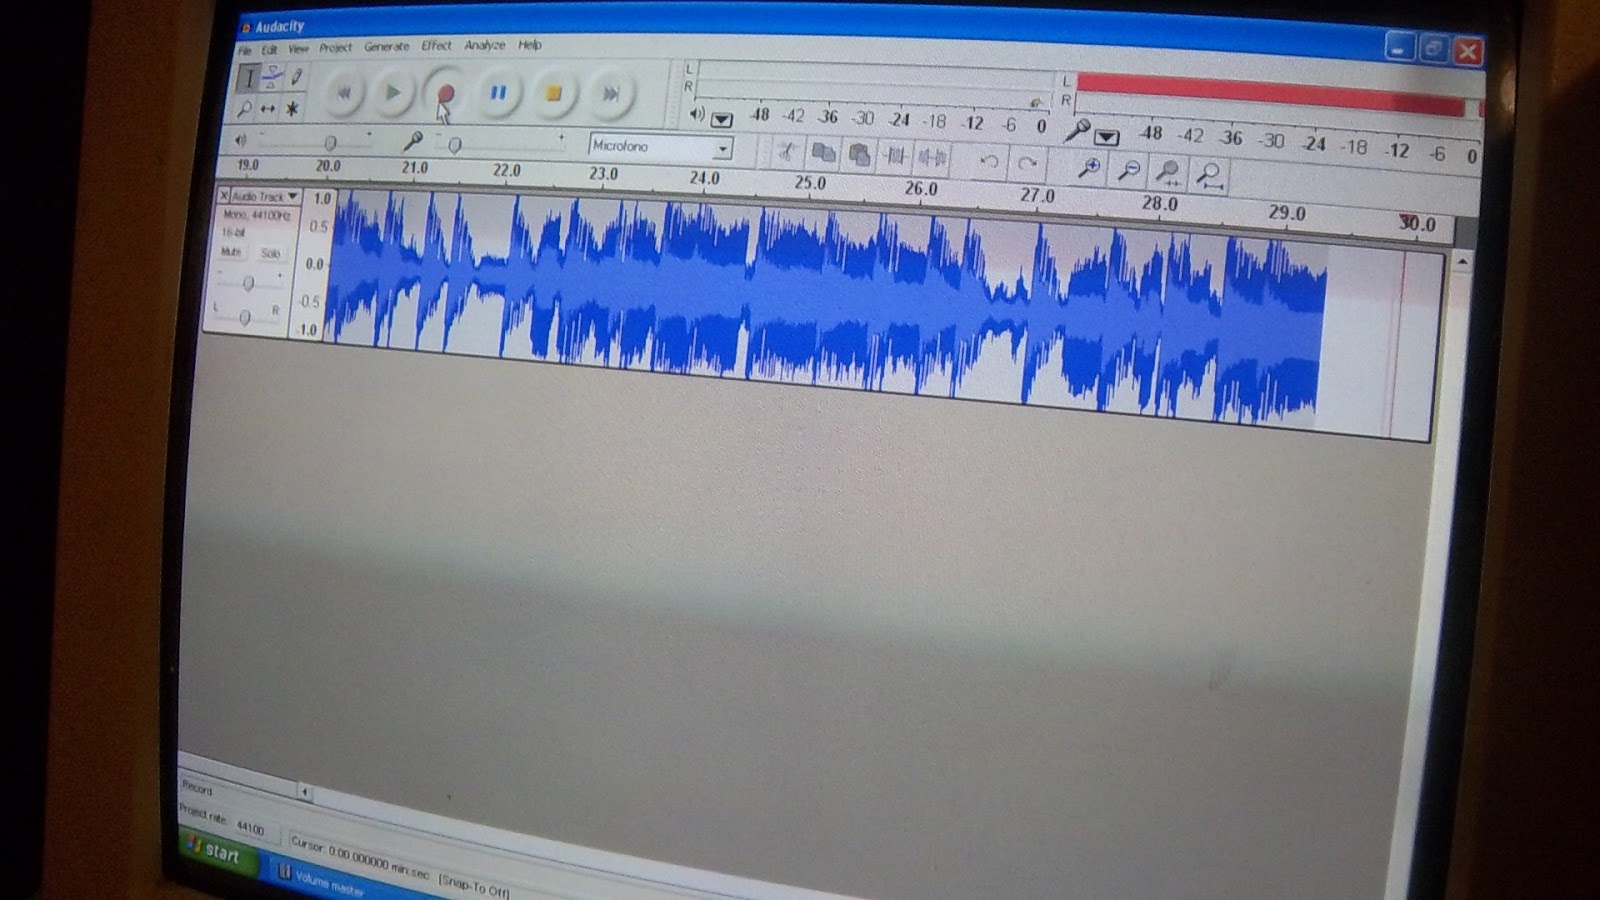The image size is (1600, 900).
Task: Skip to start of the track
Action: coord(343,93)
